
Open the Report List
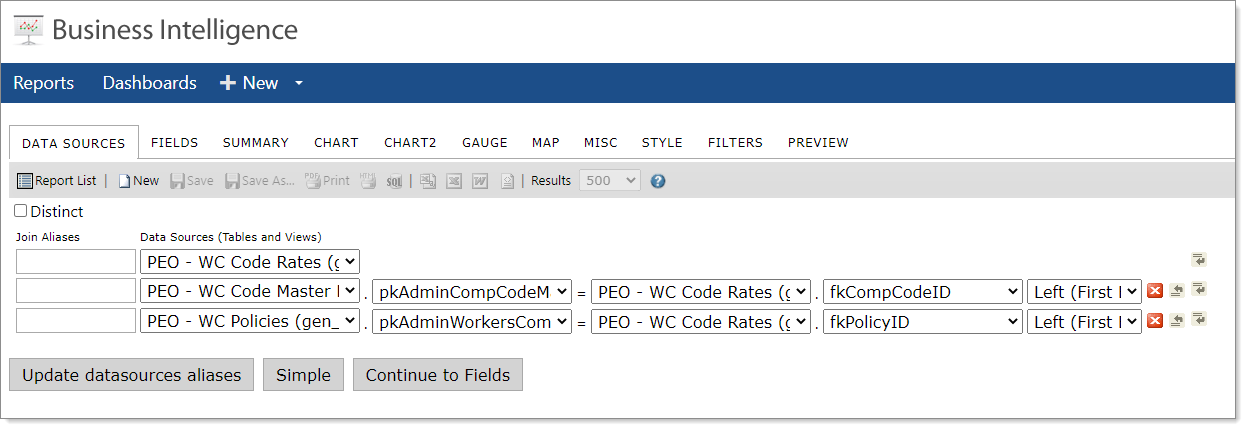(57, 181)
